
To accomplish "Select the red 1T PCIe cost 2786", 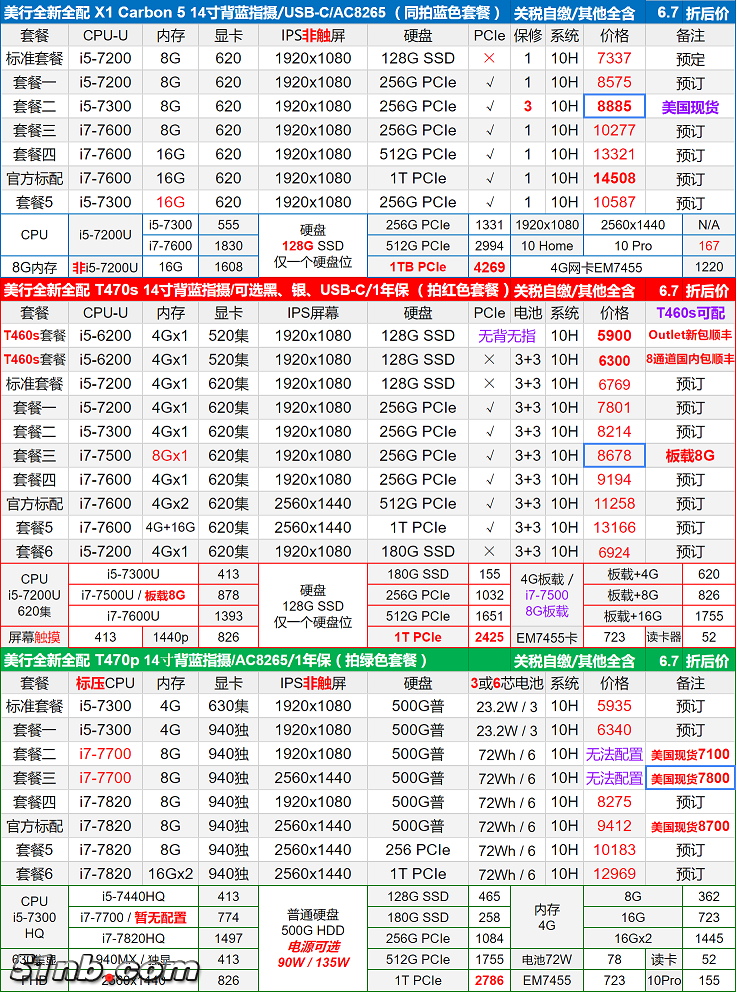I will coord(489,981).
